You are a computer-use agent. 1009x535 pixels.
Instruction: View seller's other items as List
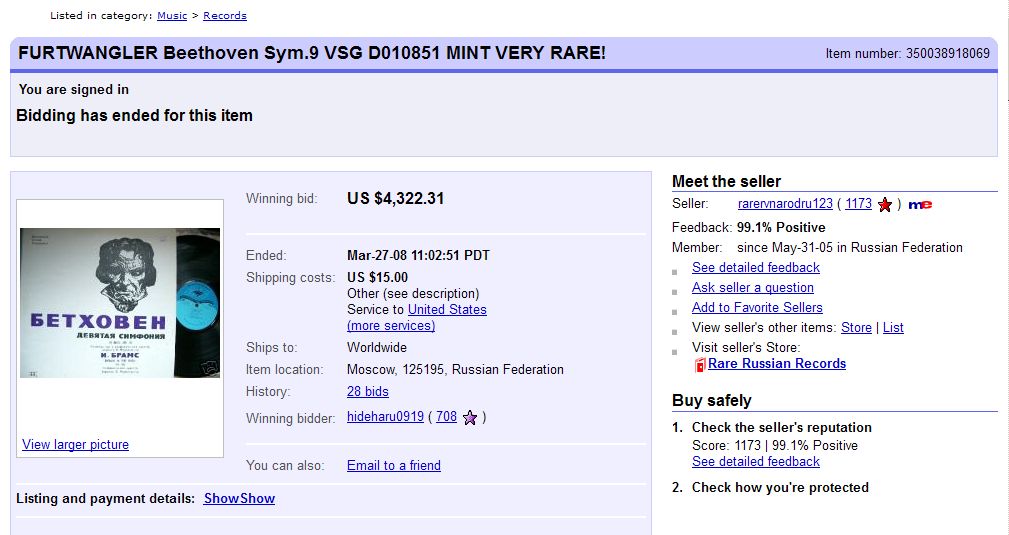(x=893, y=328)
